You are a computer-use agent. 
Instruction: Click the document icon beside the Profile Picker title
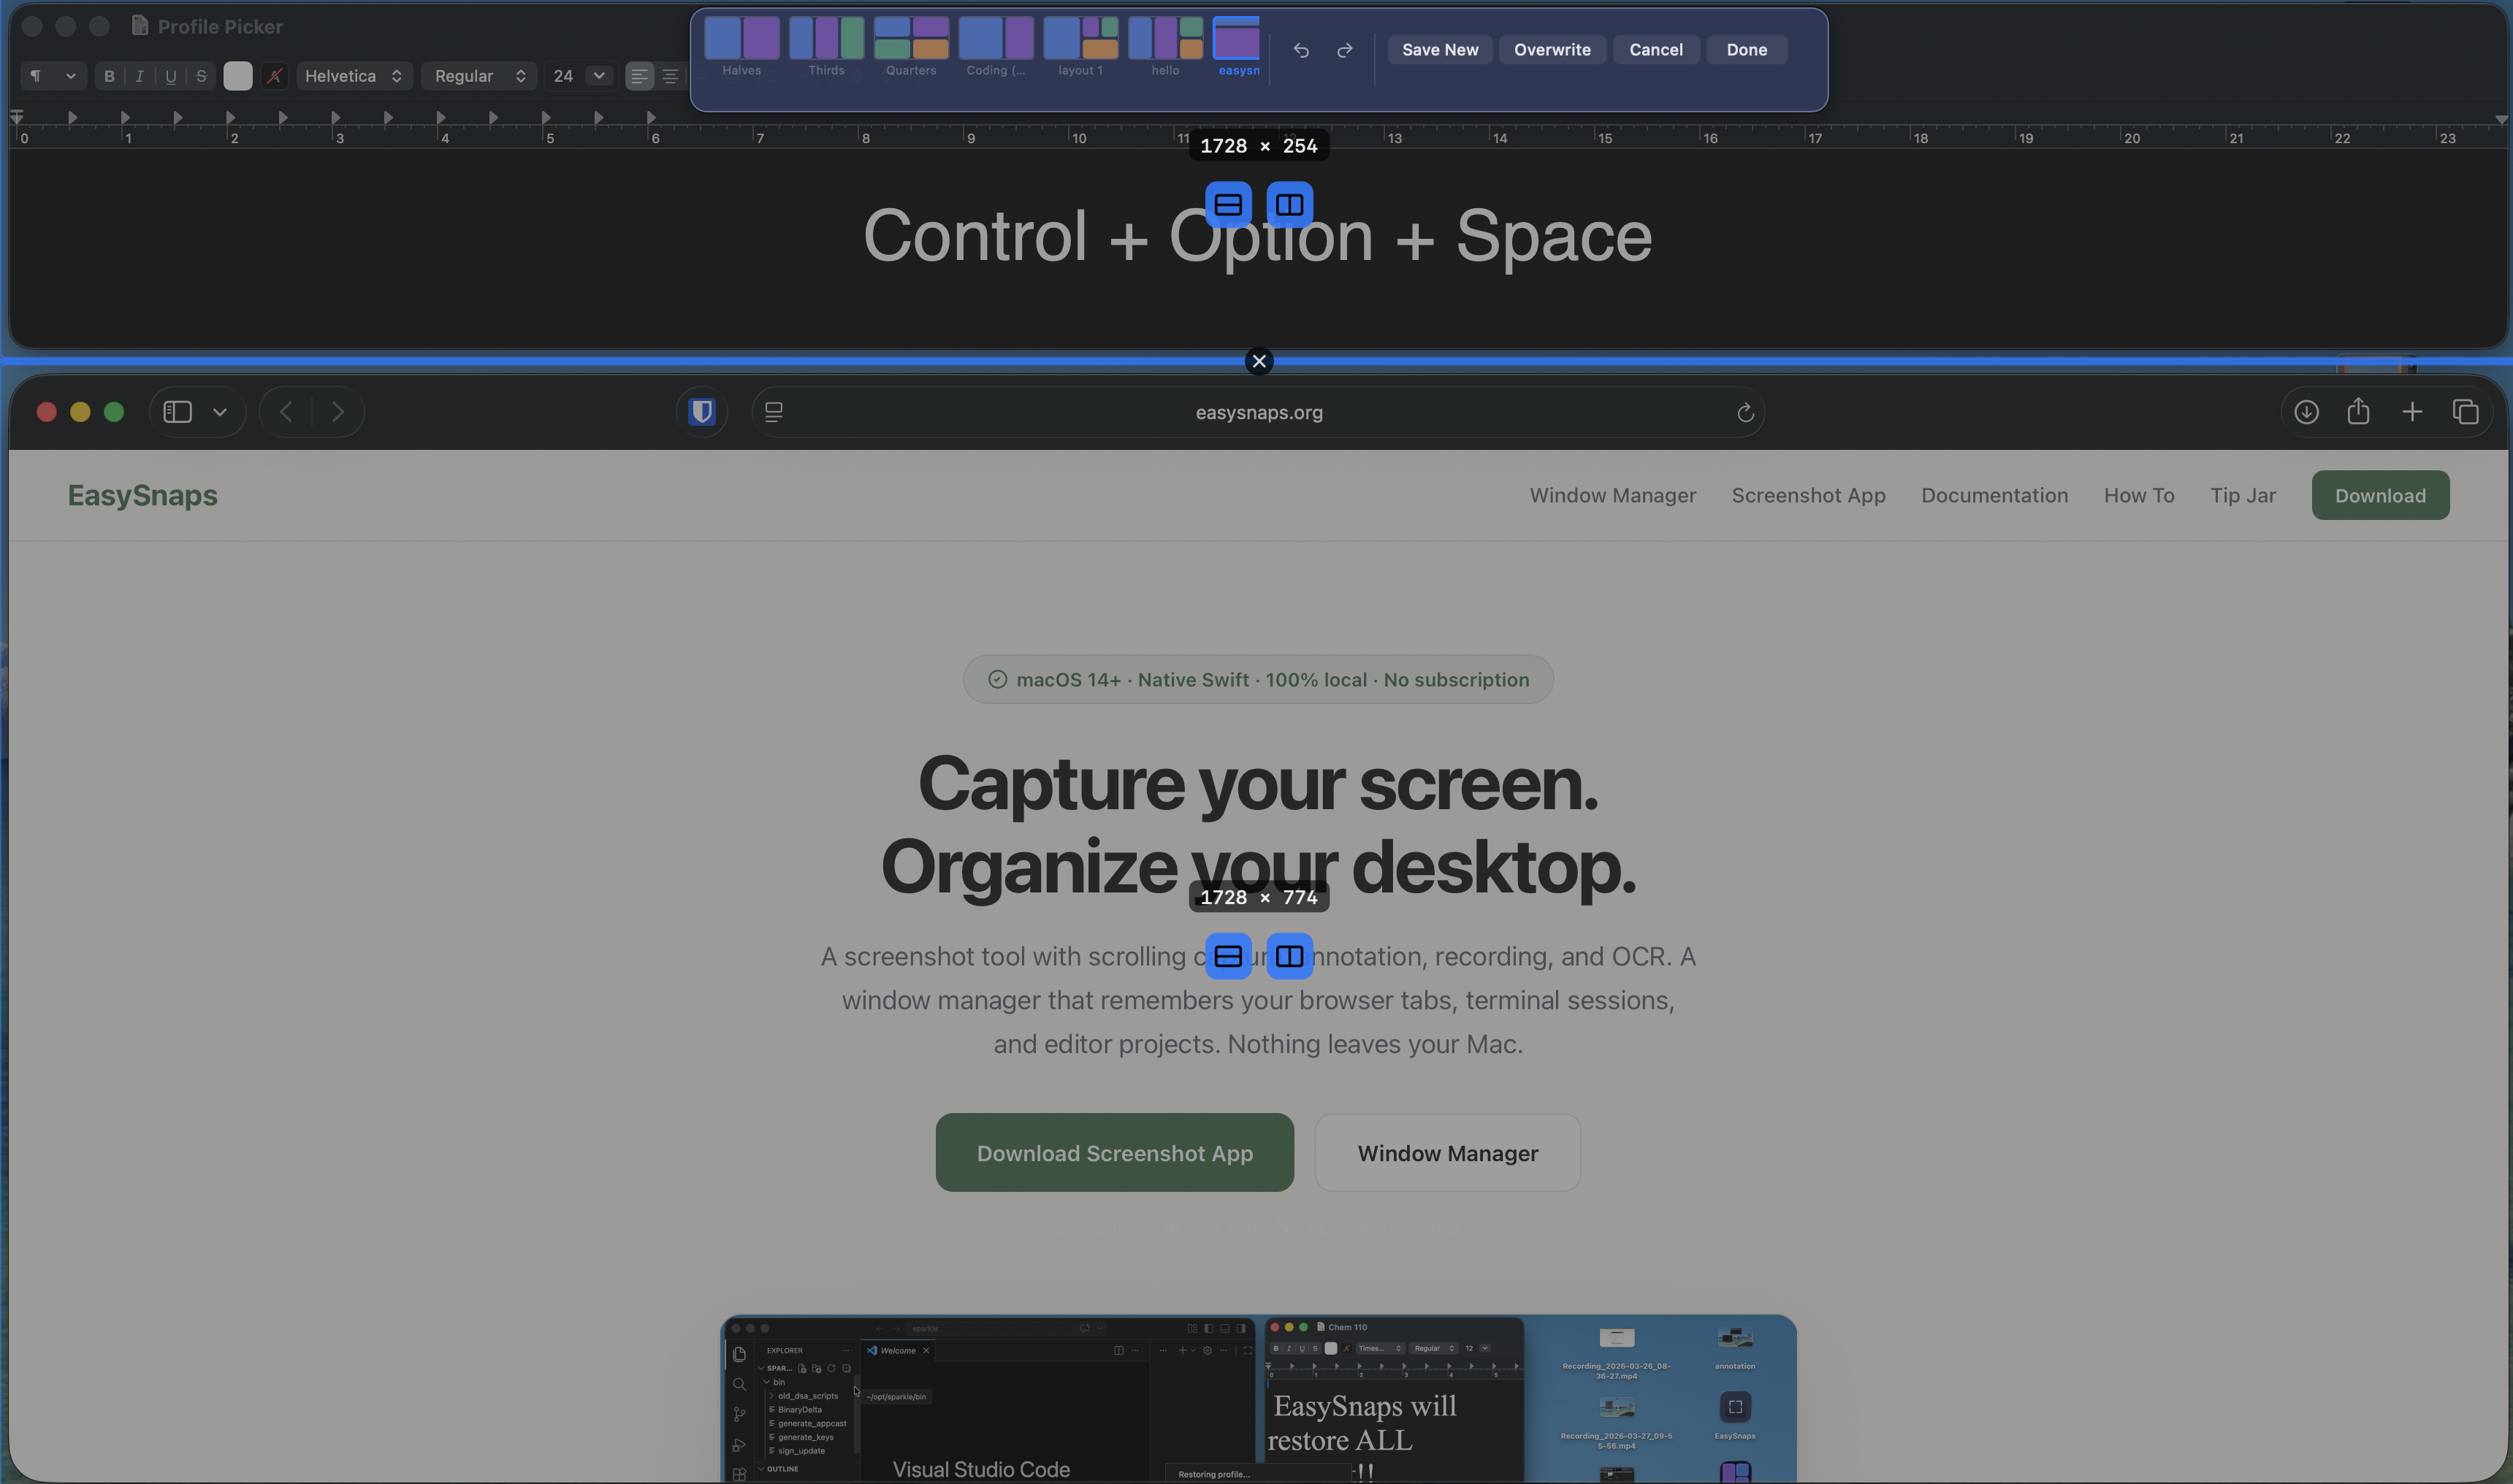(x=140, y=26)
